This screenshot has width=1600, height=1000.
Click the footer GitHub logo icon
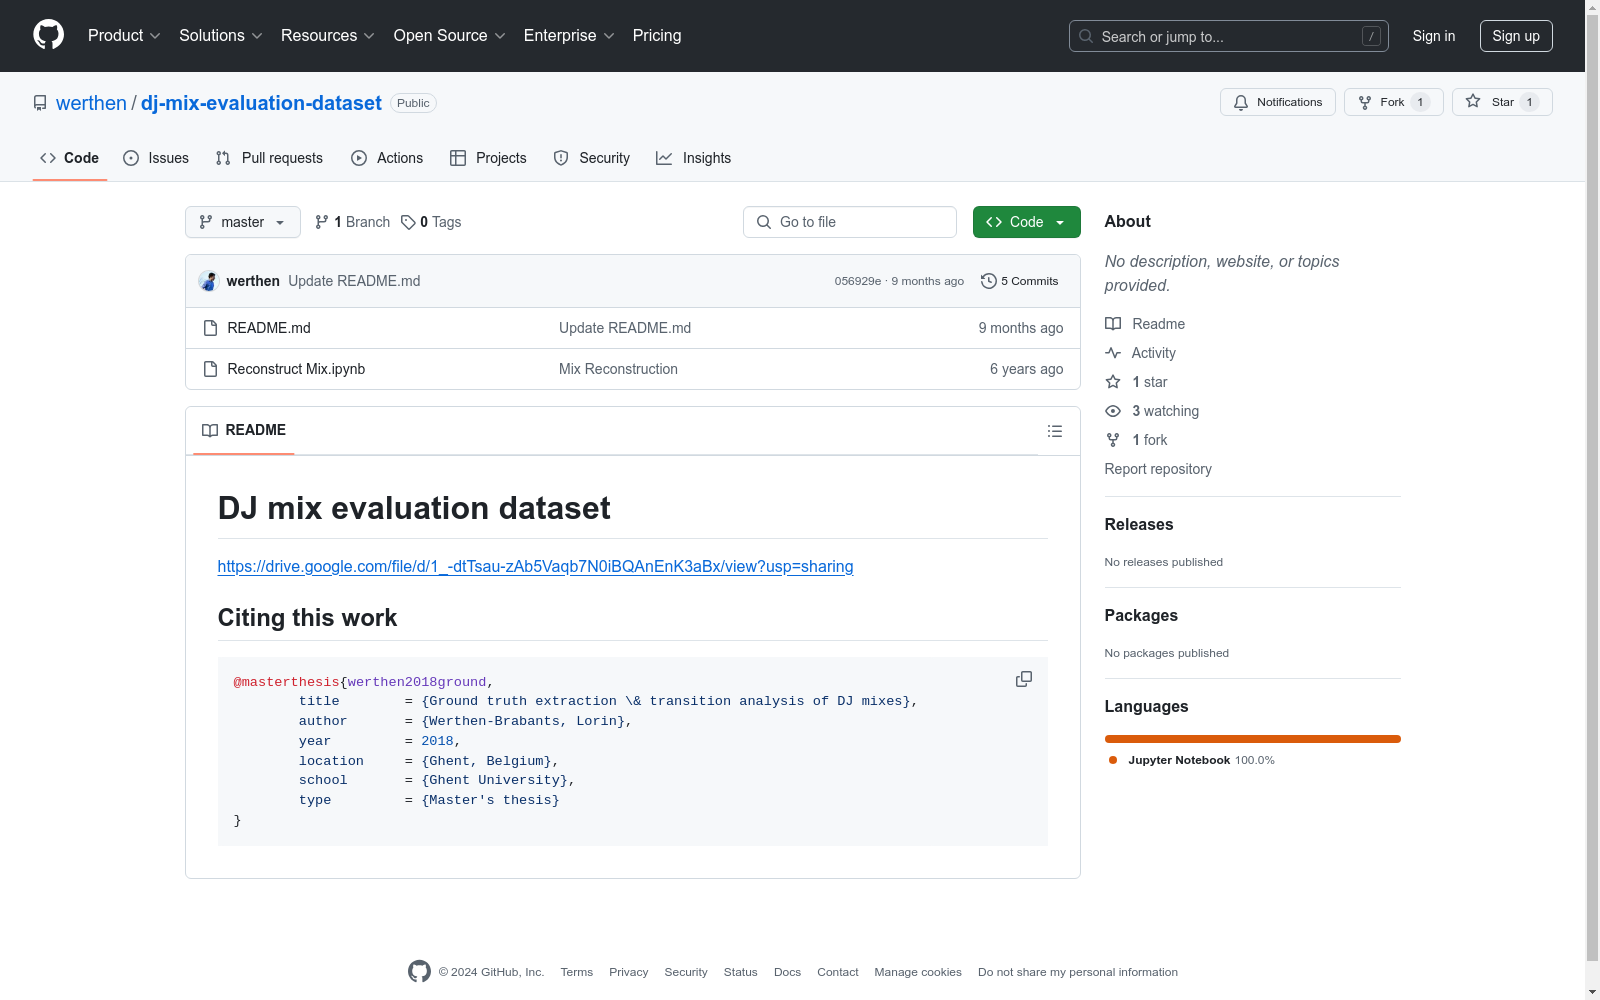419,971
